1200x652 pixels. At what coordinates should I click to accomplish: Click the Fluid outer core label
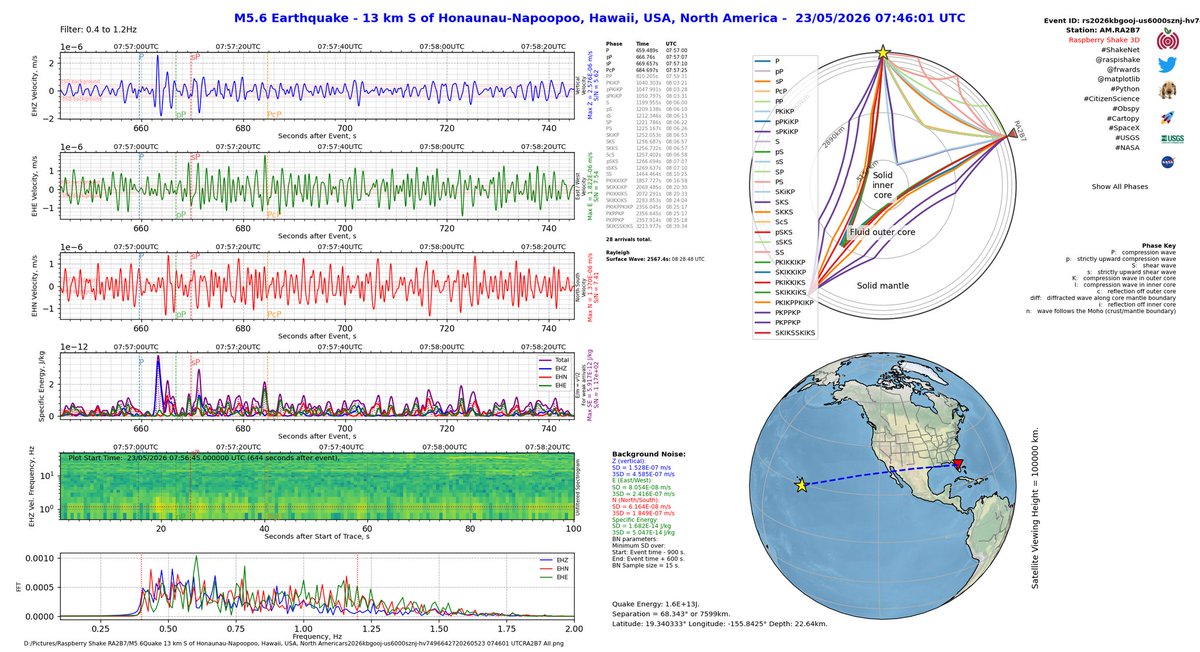(883, 232)
